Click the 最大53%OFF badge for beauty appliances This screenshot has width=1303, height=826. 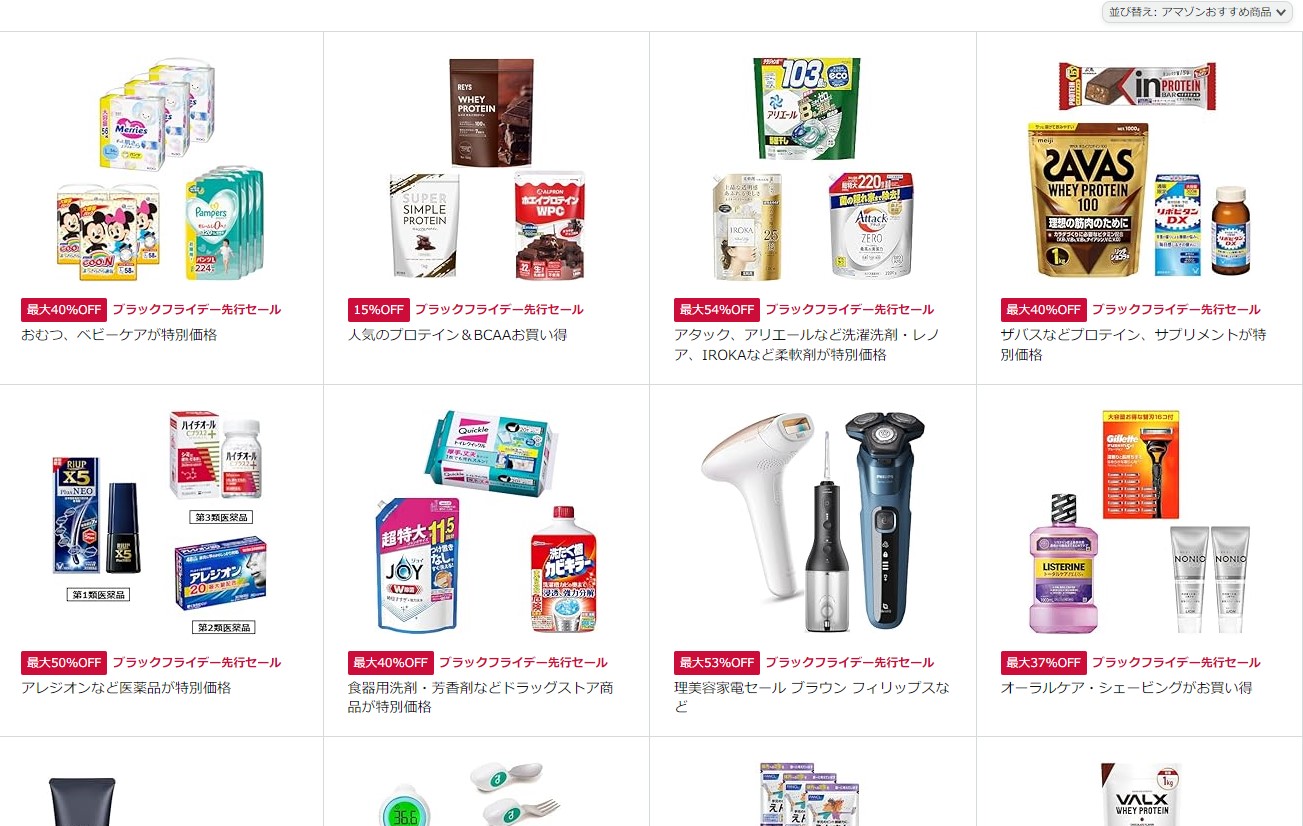(717, 663)
